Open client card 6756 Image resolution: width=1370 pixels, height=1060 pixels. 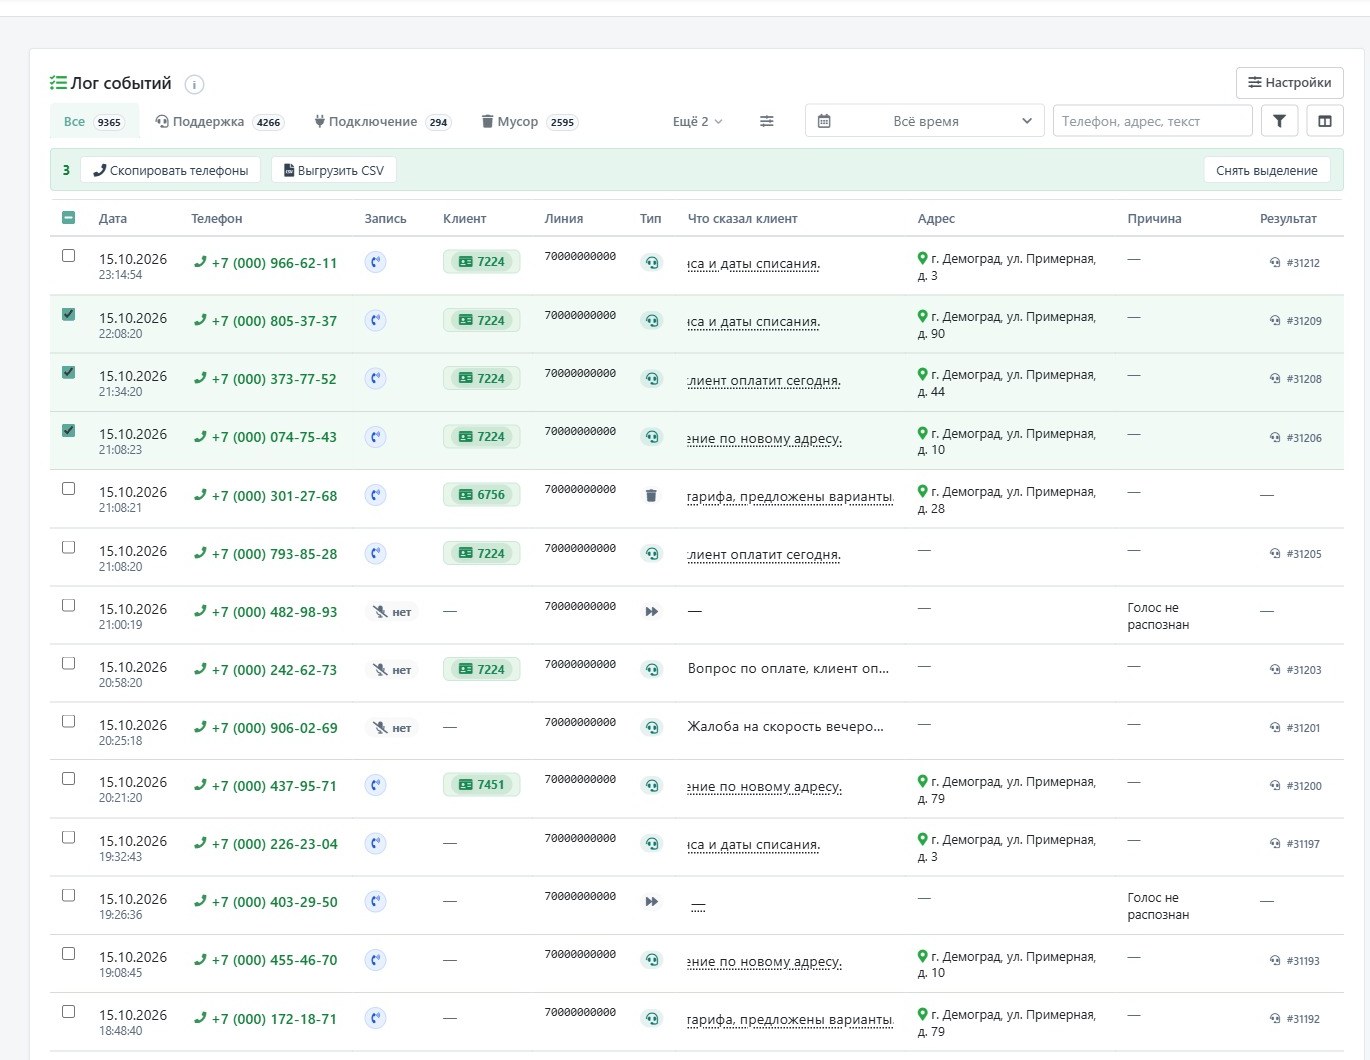coord(481,495)
